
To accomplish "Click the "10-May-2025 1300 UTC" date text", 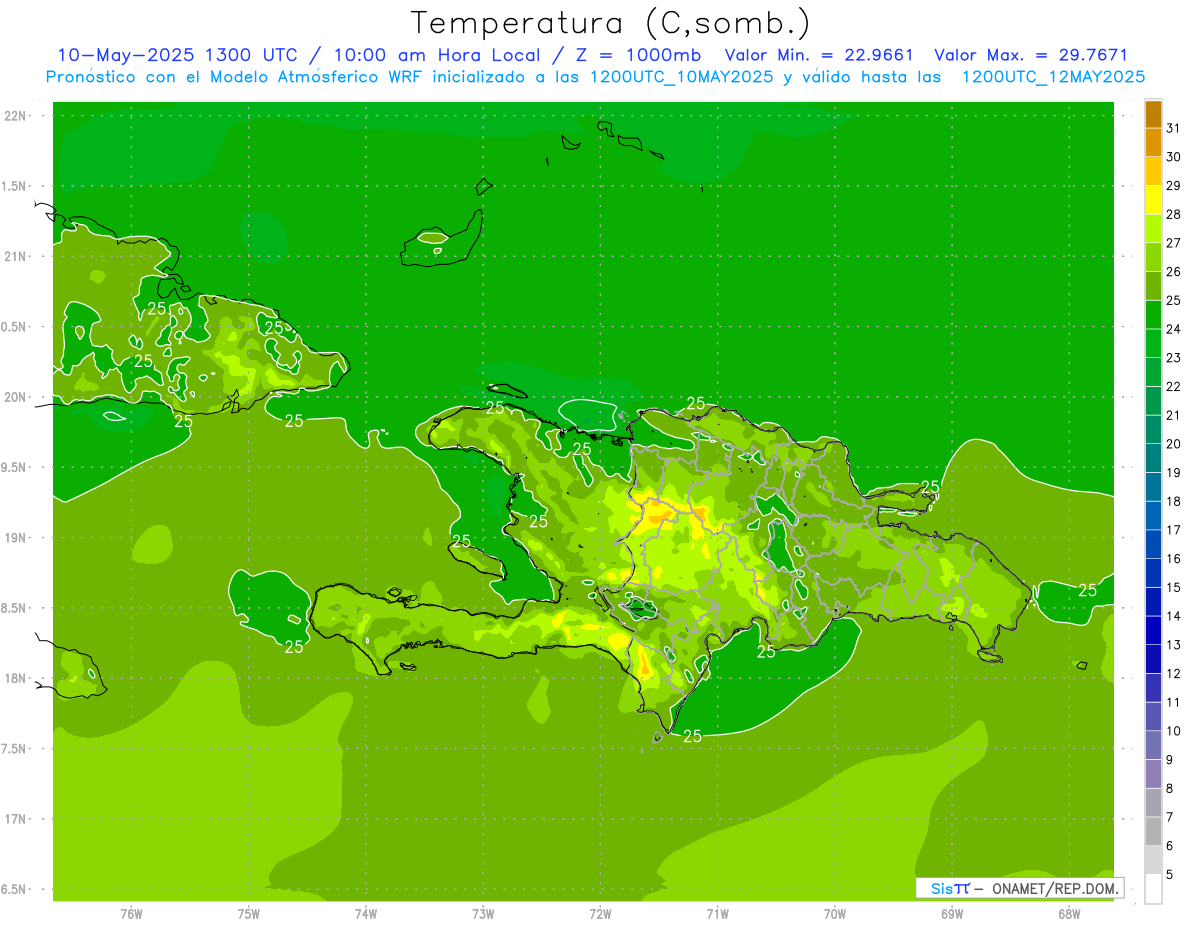I will pos(177,55).
